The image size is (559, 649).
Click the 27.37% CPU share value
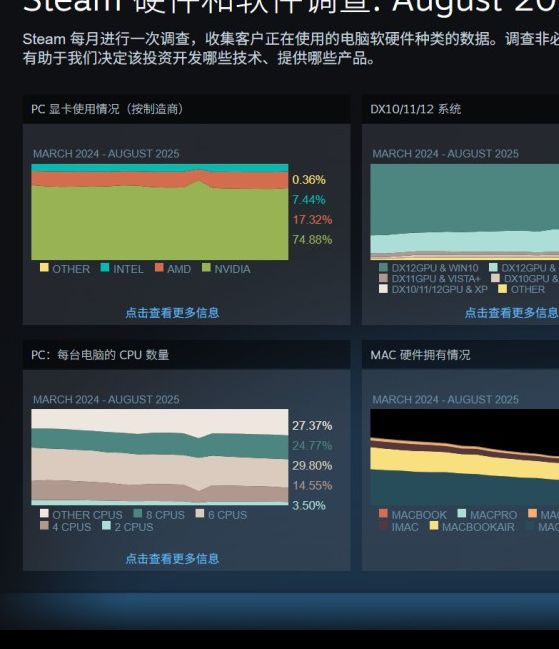312,426
